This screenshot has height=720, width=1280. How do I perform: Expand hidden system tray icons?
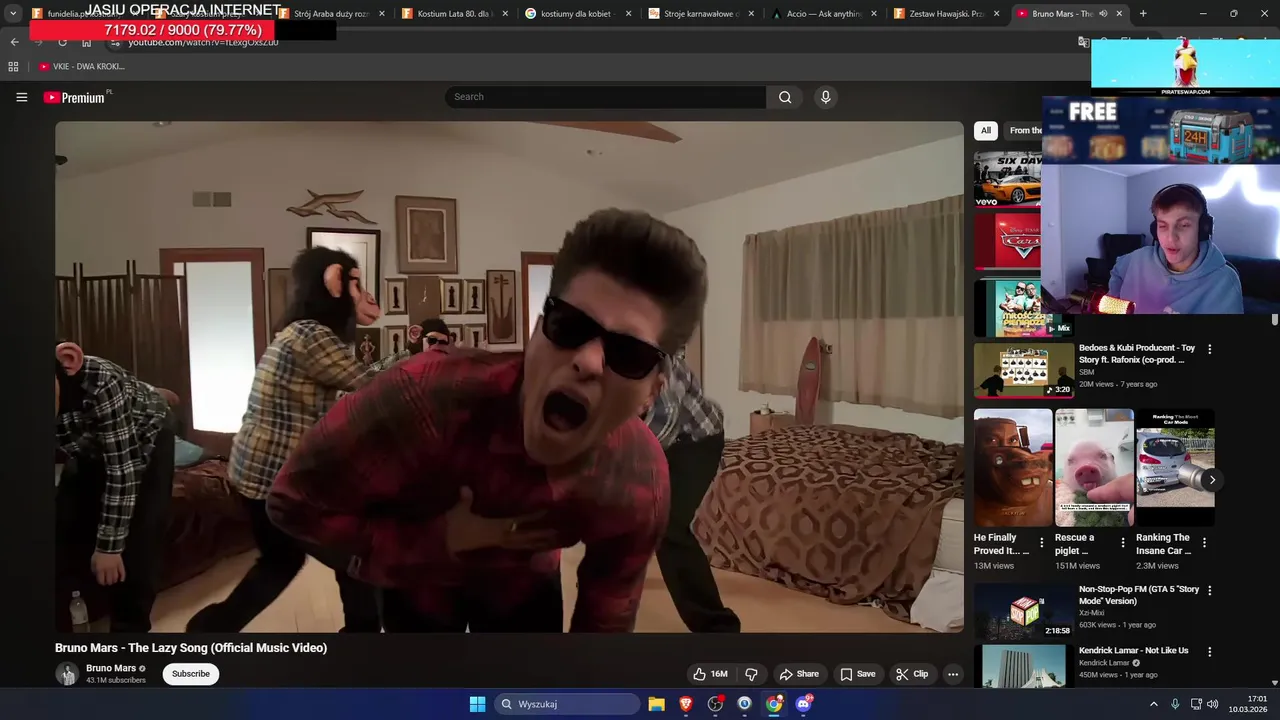[x=1153, y=704]
